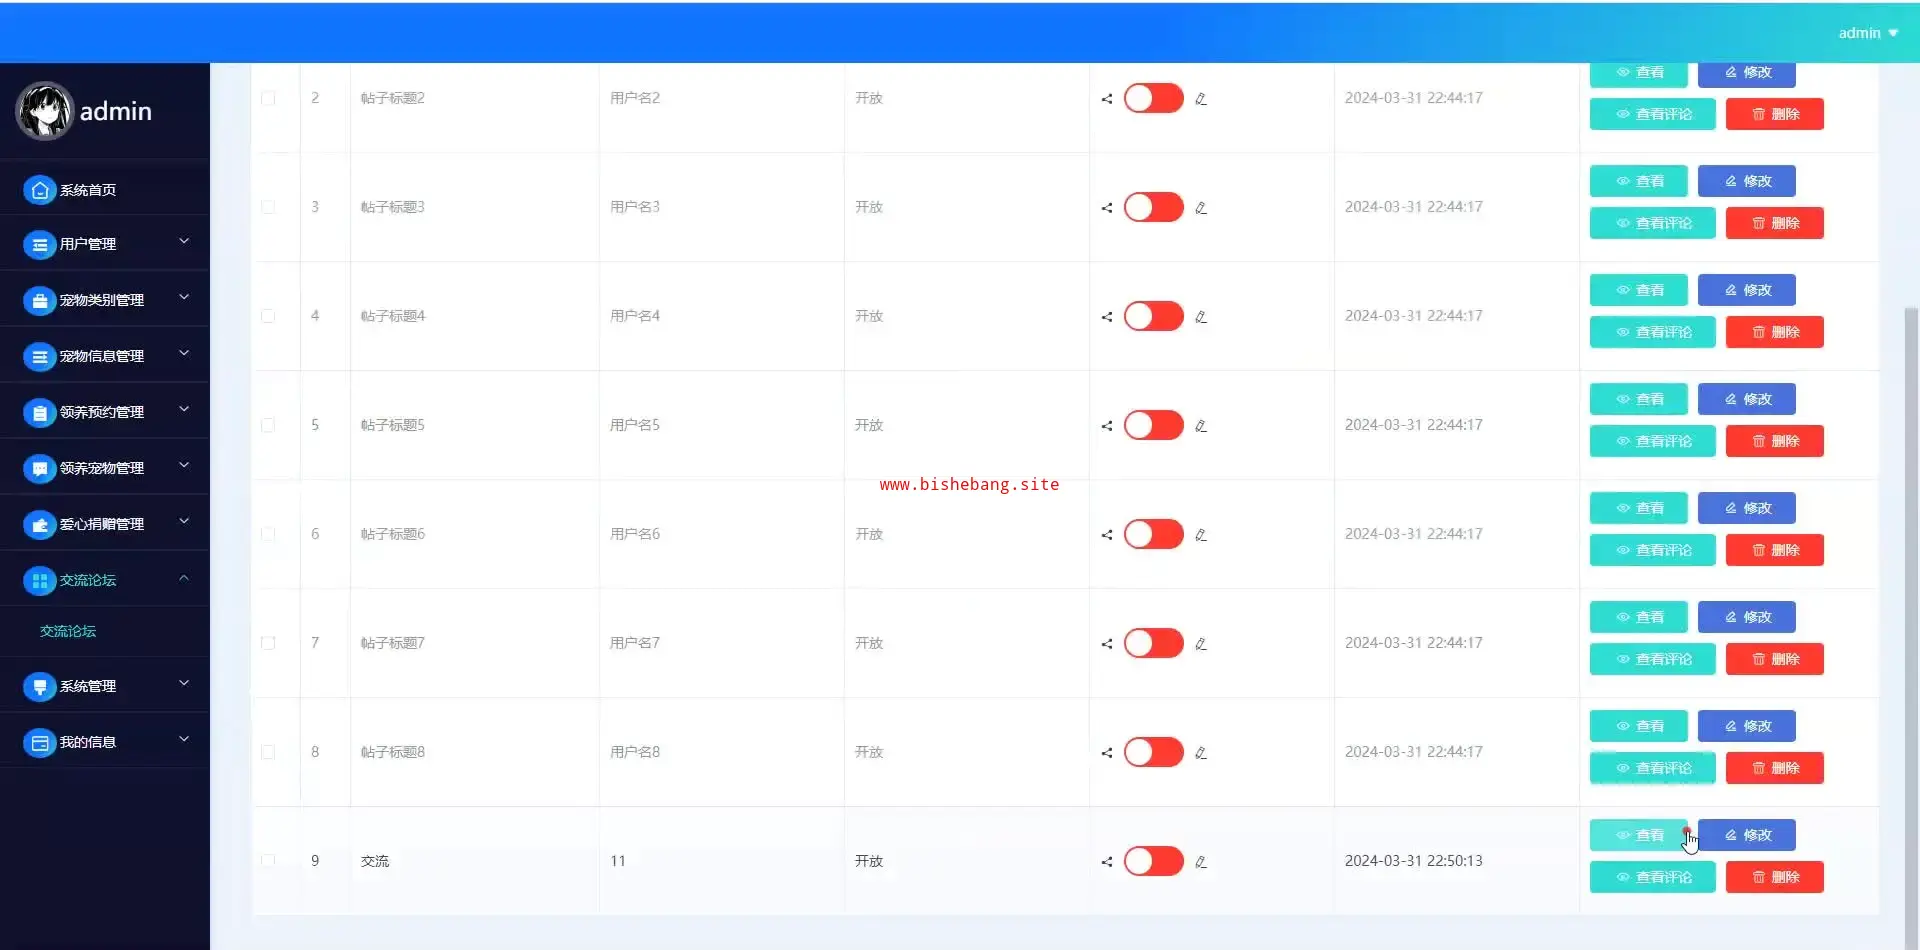Click the eye icon on 查看 for 帖子标题5

(x=1623, y=399)
